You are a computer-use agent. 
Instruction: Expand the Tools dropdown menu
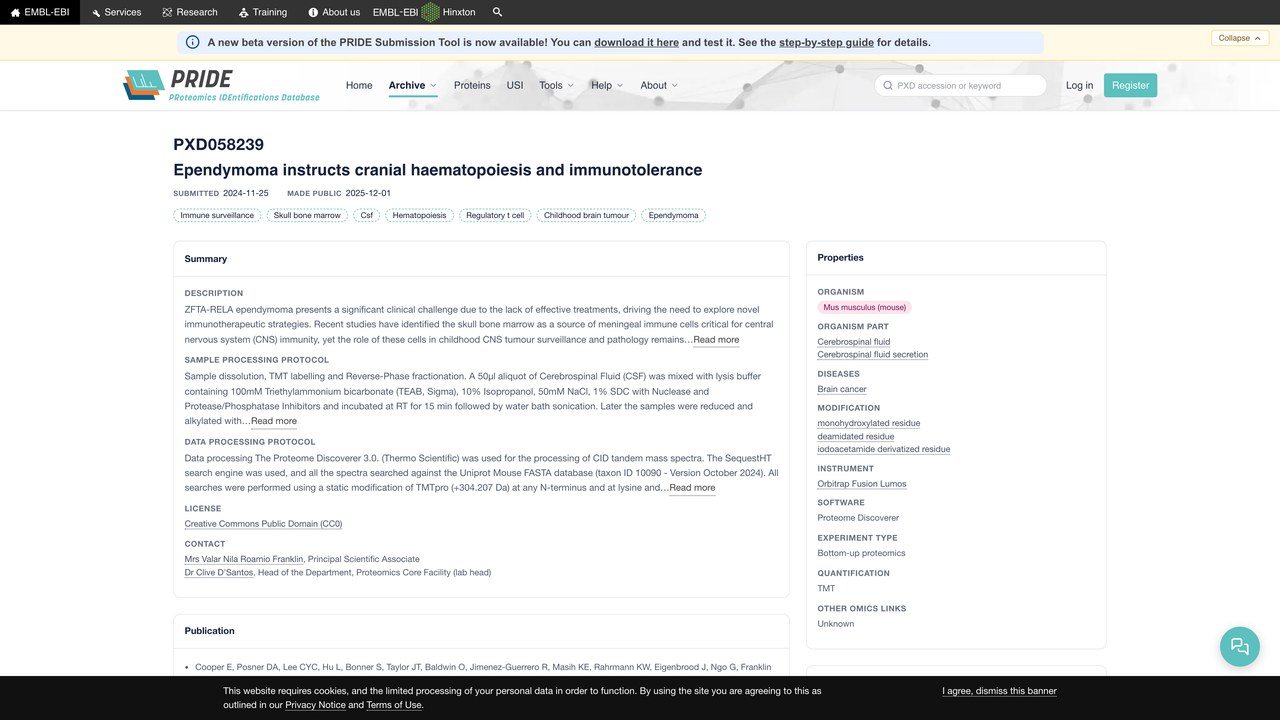556,85
